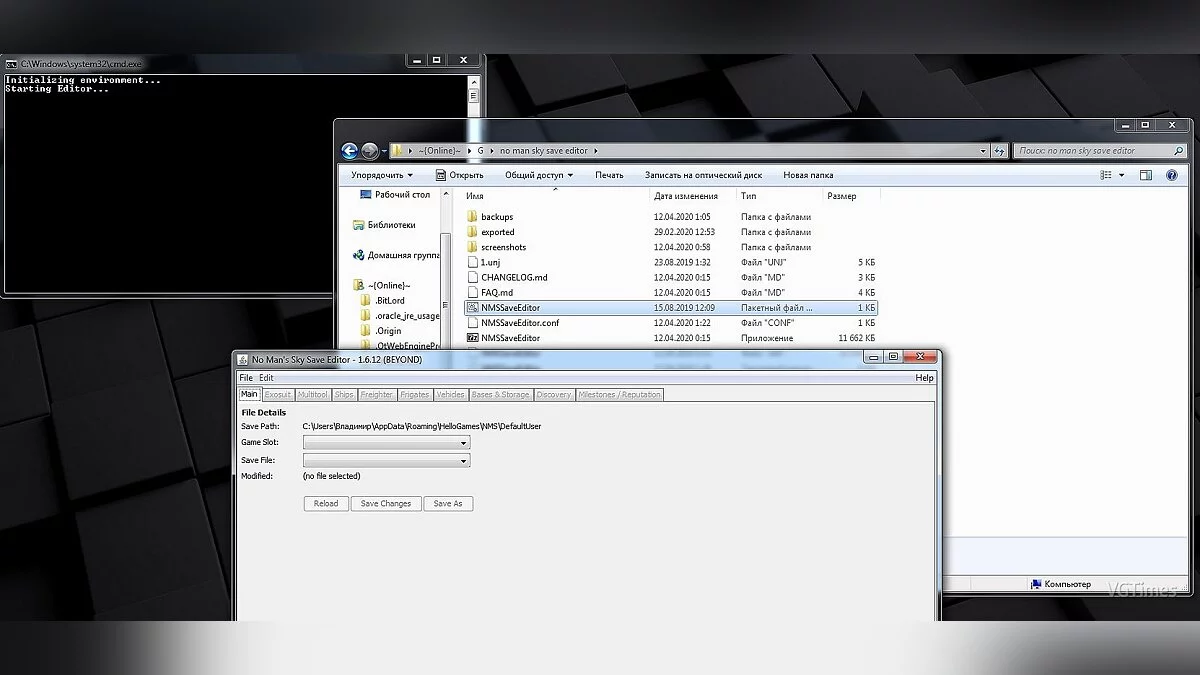The height and width of the screenshot is (675, 1200).
Task: Click the Java icon in Save Editor title bar
Action: 242,359
